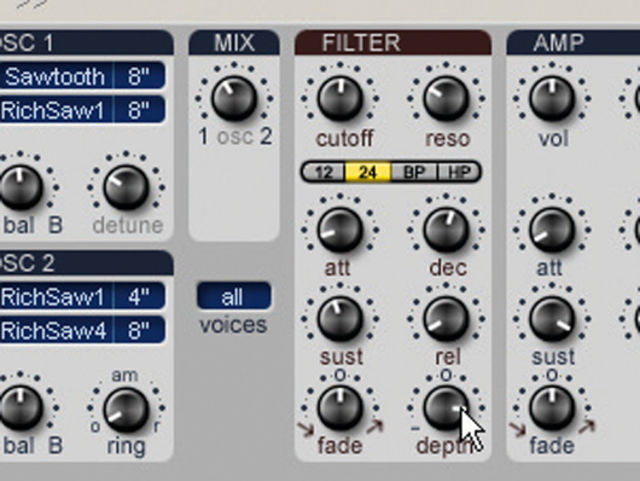640x481 pixels.
Task: Select the BP filter mode
Action: [x=413, y=172]
